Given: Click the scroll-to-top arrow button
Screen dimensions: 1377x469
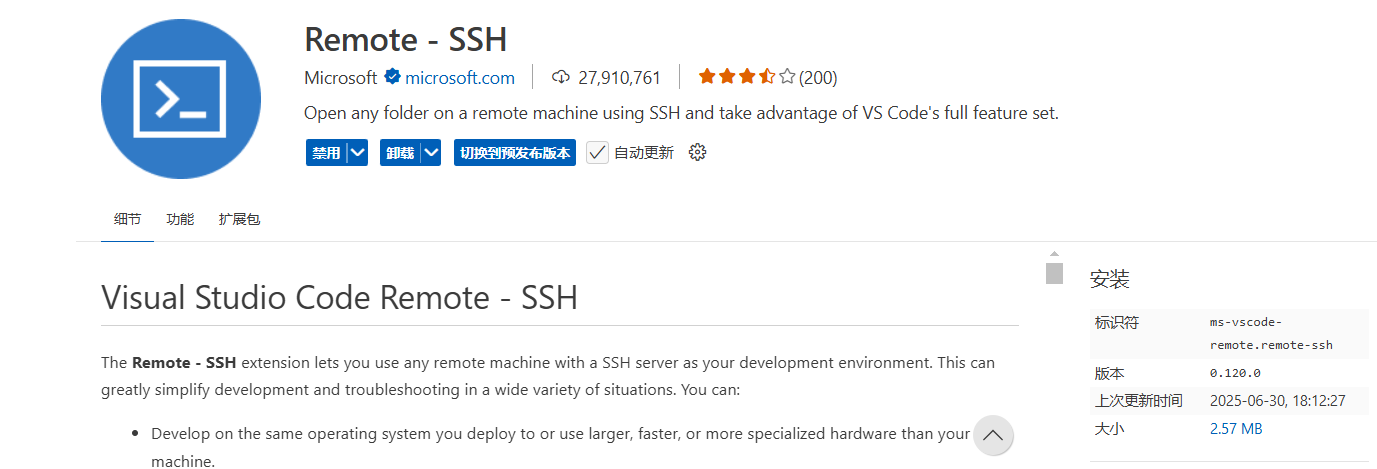Looking at the screenshot, I should (993, 435).
